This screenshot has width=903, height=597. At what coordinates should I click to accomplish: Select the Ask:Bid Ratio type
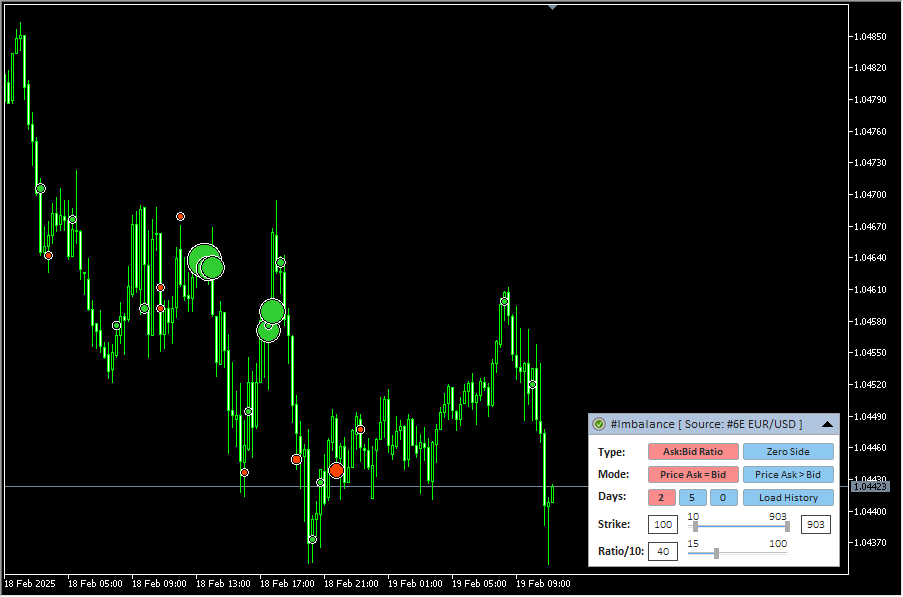693,452
